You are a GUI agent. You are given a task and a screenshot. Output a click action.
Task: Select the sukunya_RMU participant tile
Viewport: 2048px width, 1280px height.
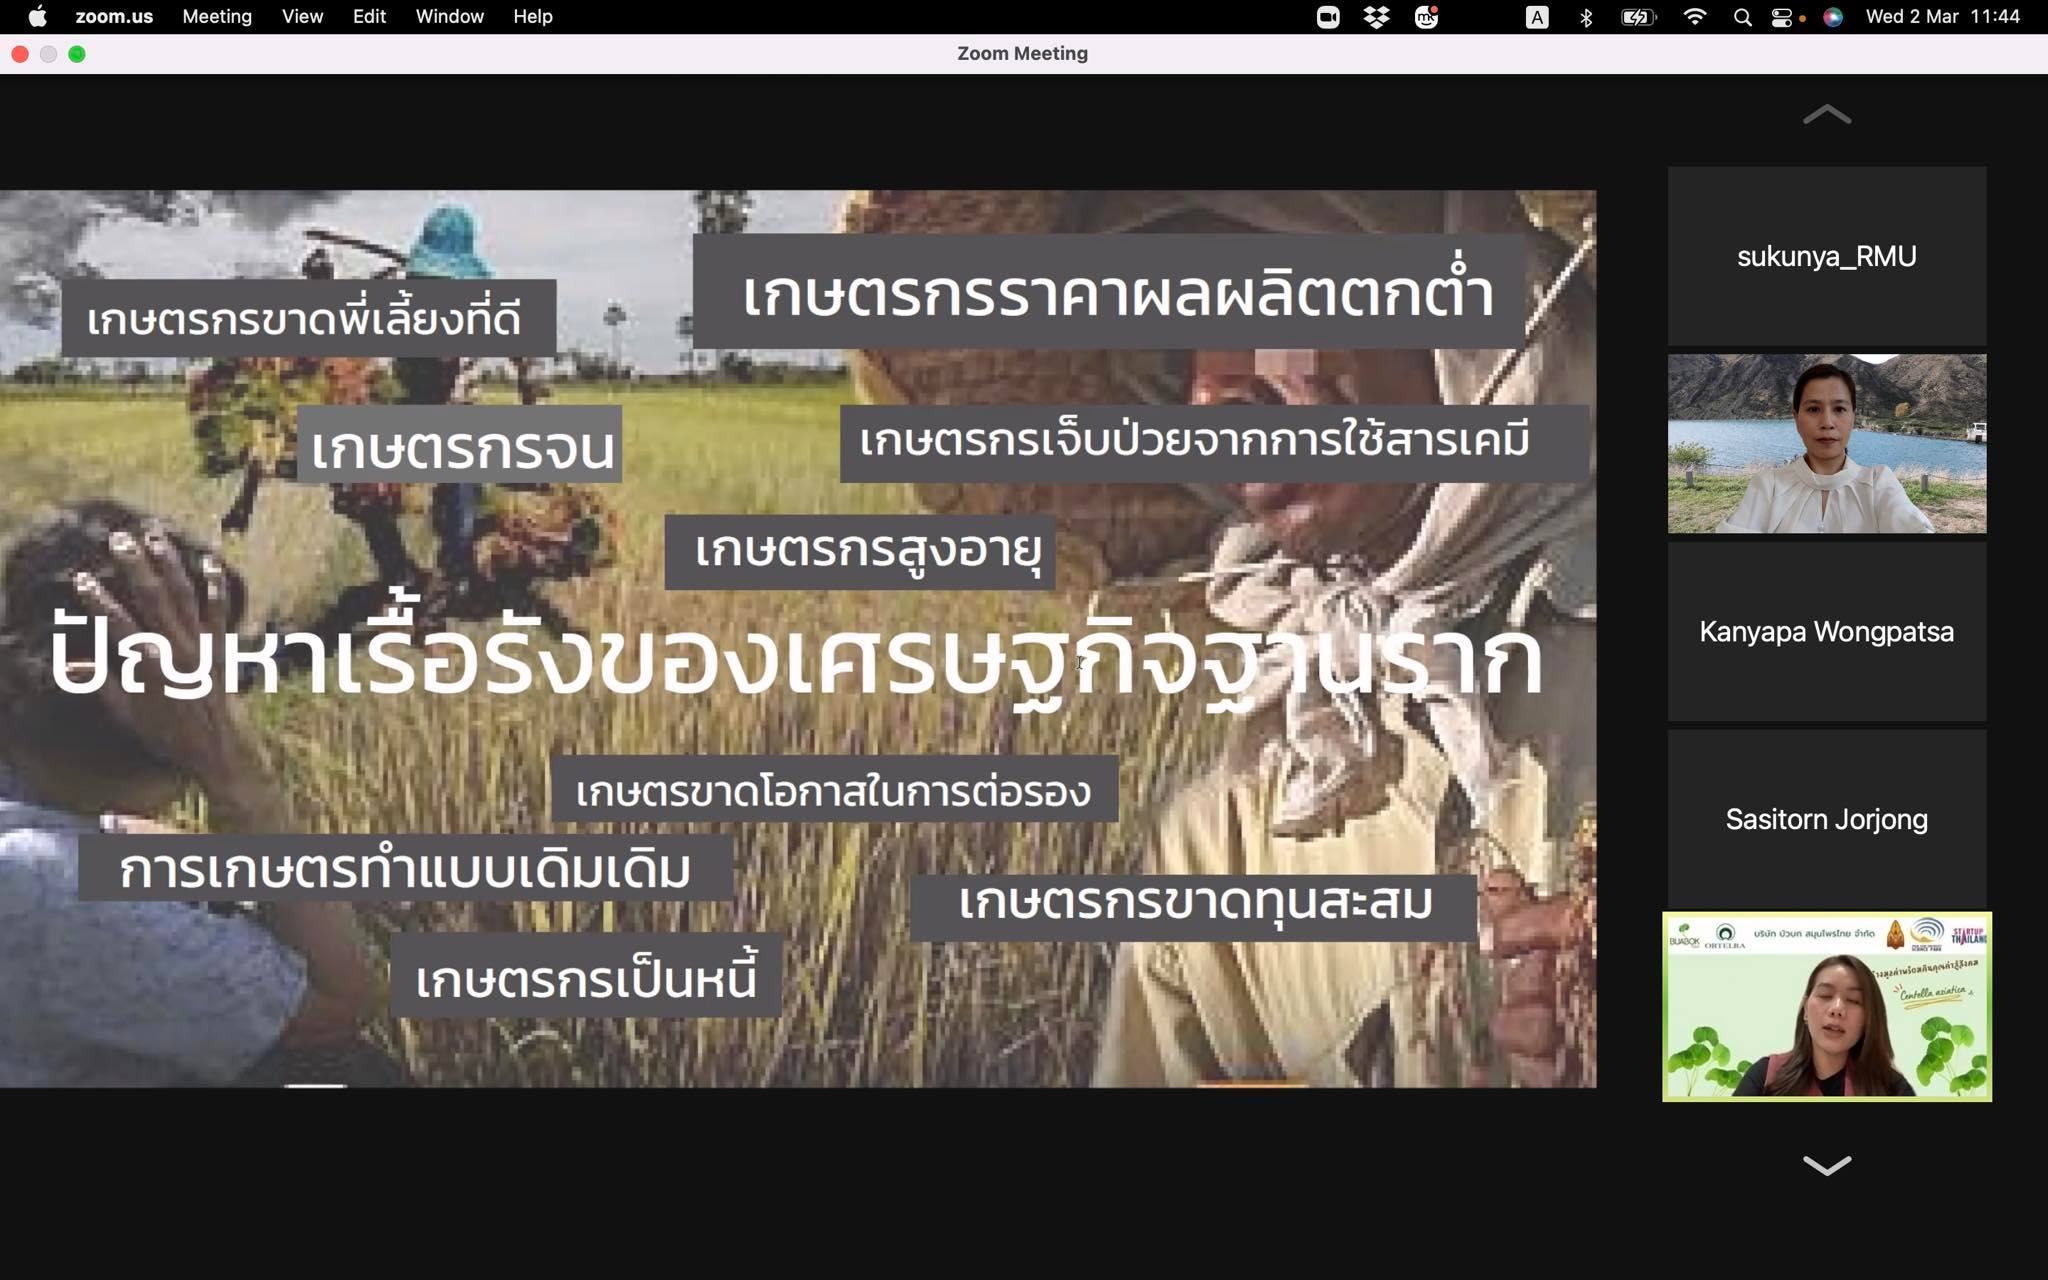pyautogui.click(x=1826, y=256)
